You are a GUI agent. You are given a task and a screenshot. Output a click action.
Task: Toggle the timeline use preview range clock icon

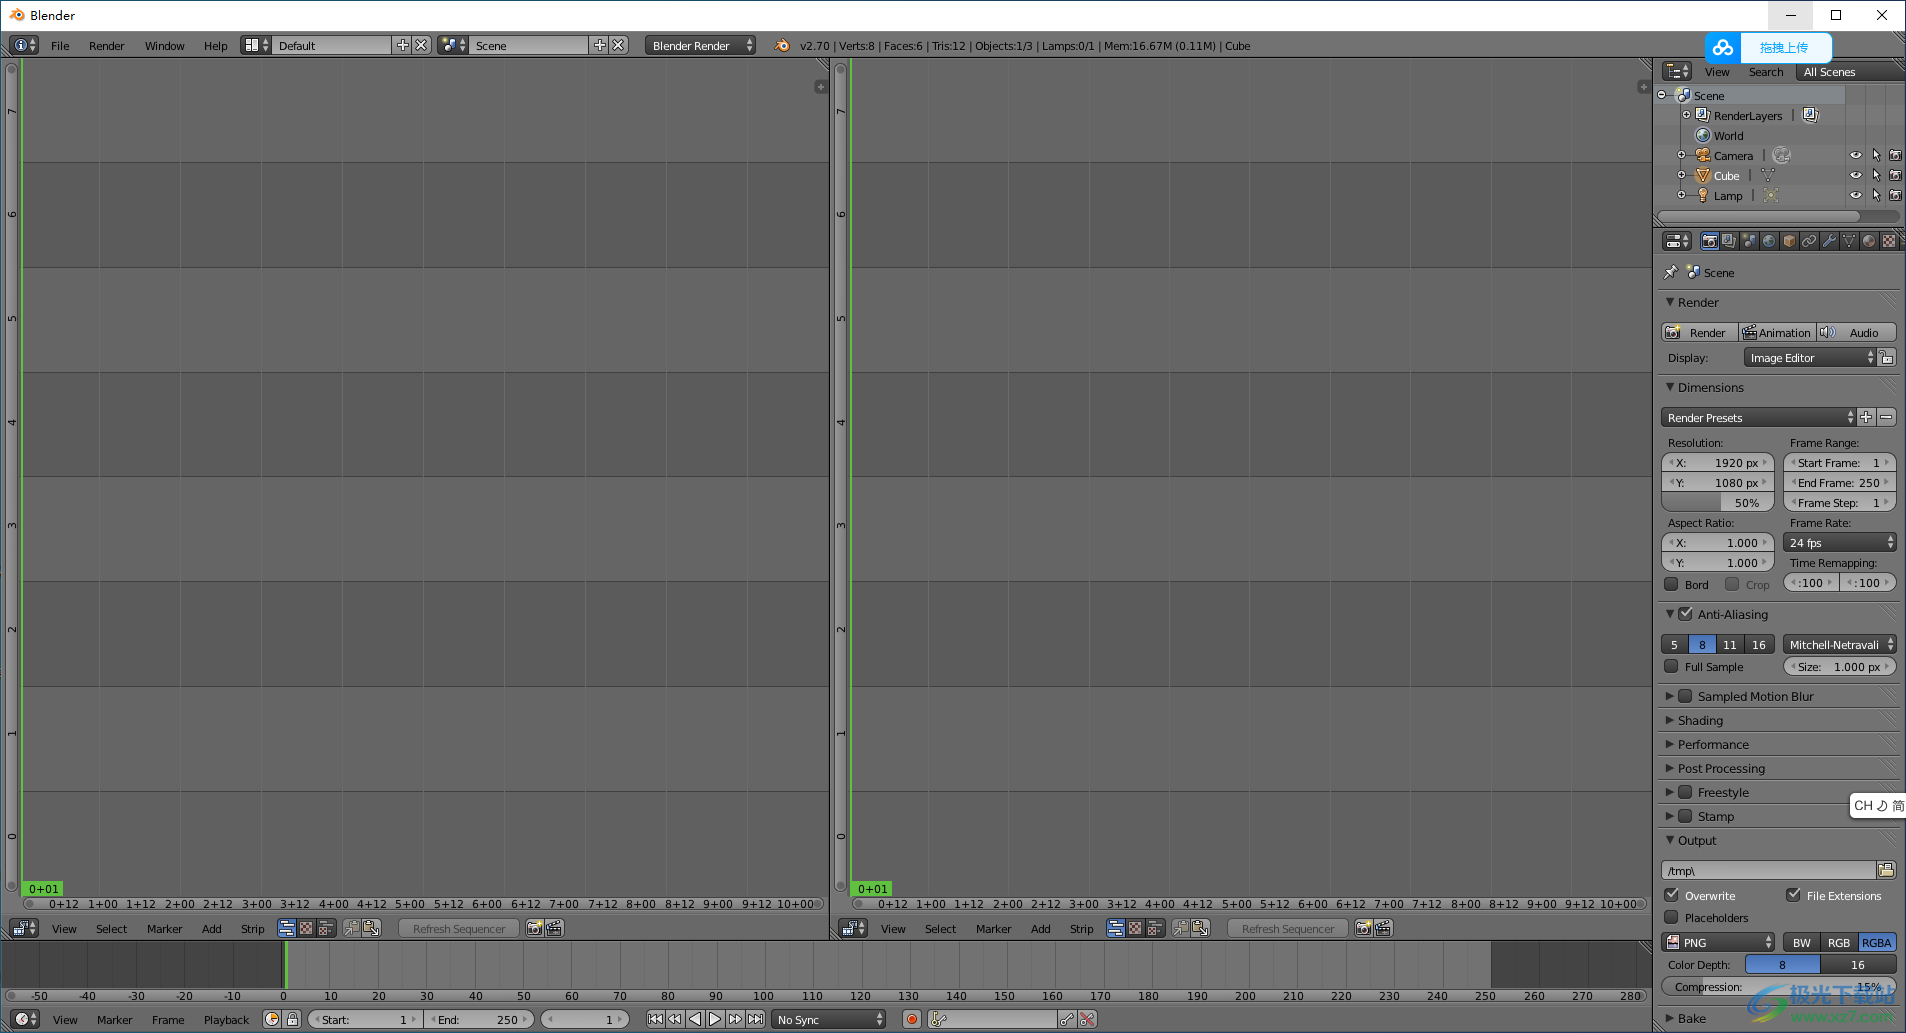click(272, 1019)
